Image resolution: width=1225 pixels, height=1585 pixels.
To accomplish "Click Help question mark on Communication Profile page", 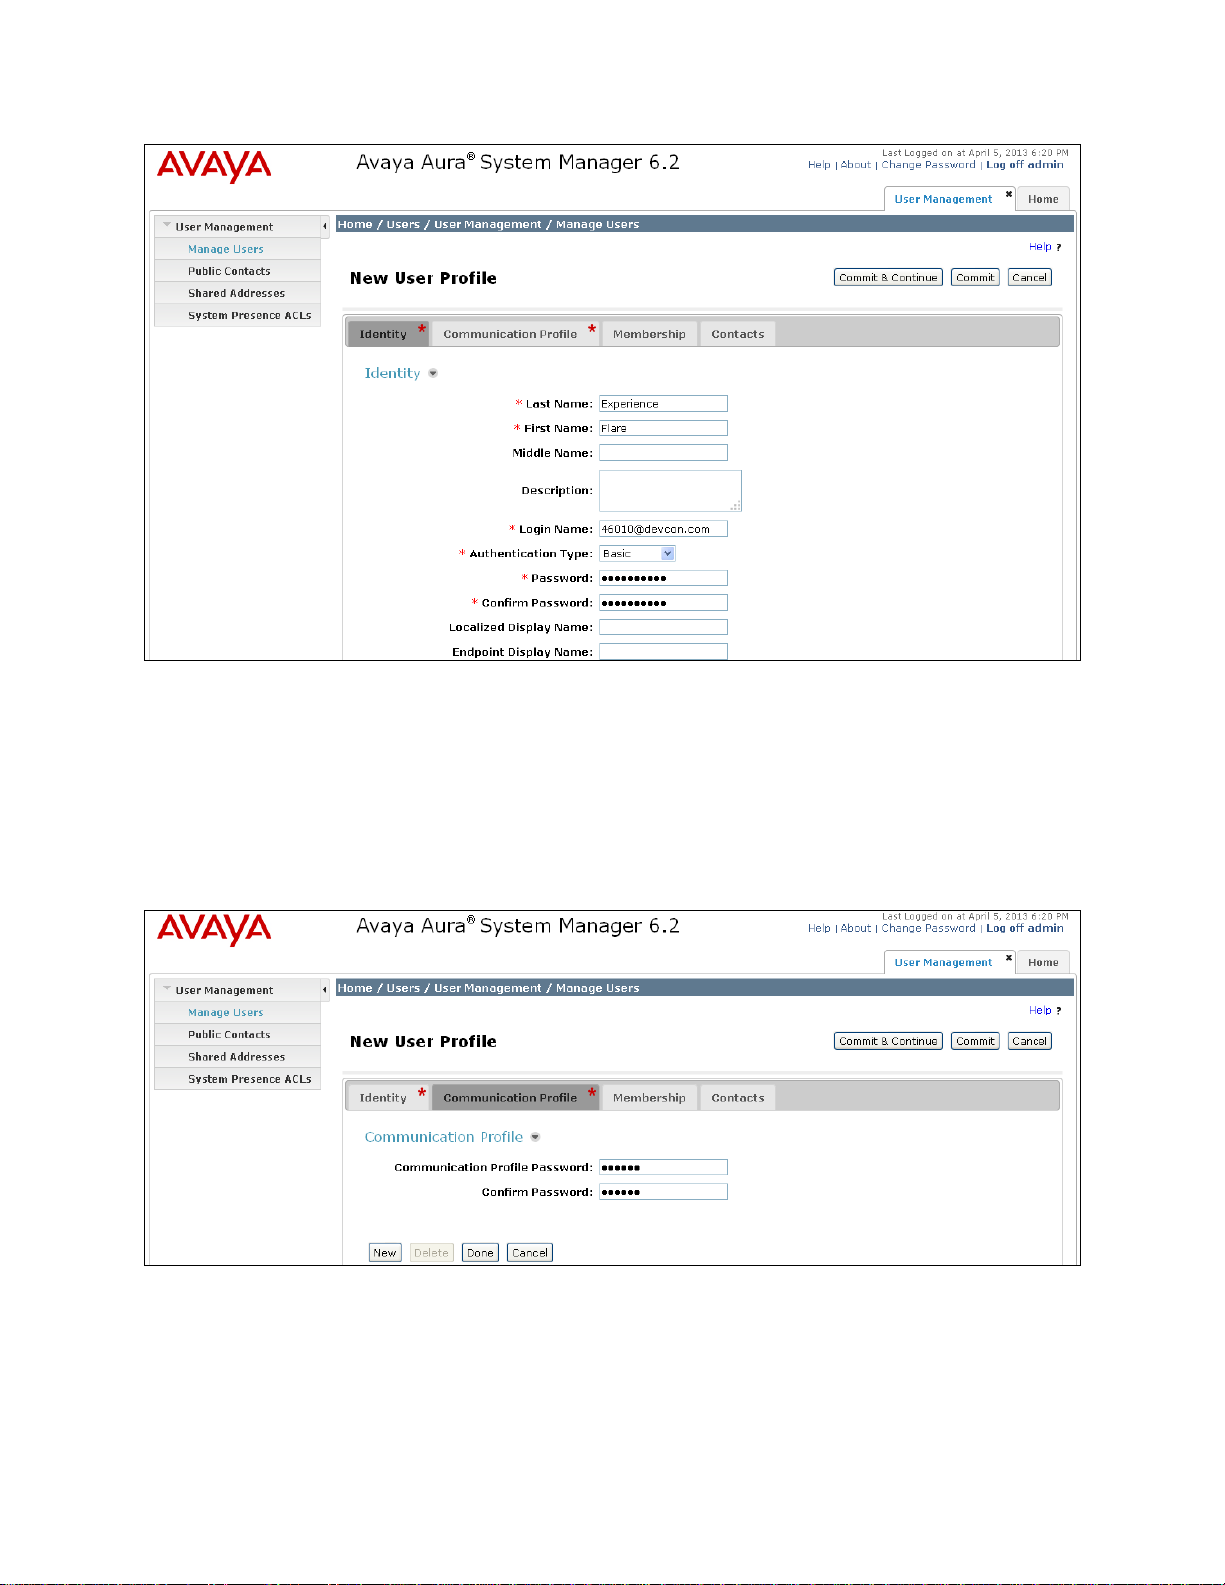I will (x=1058, y=1011).
